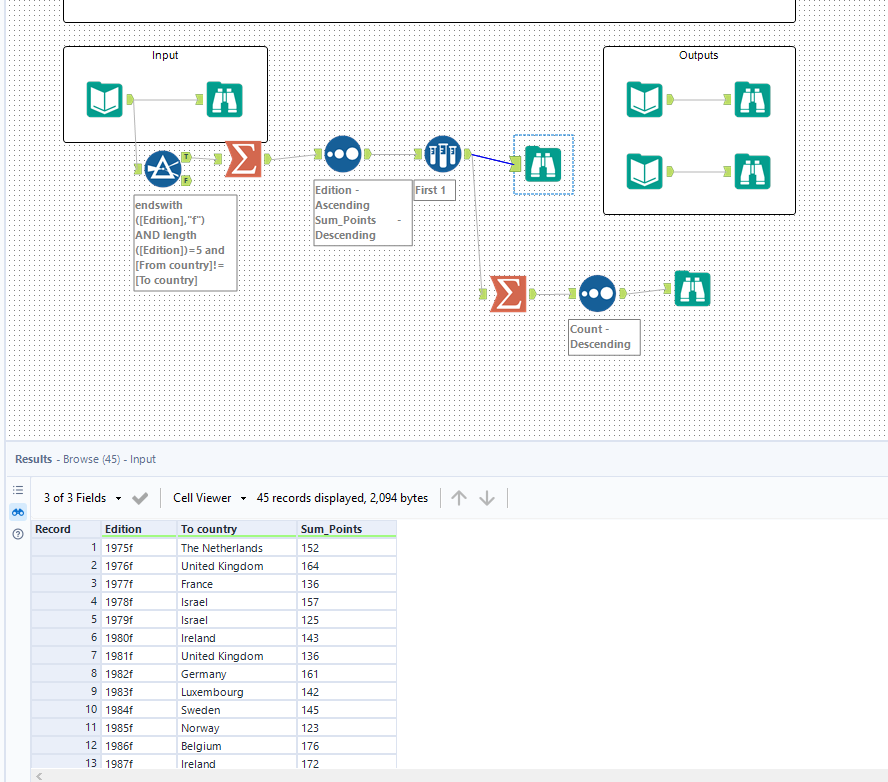The image size is (888, 782).
Task: Select the Sort tool annotated Count Descending
Action: tap(597, 293)
